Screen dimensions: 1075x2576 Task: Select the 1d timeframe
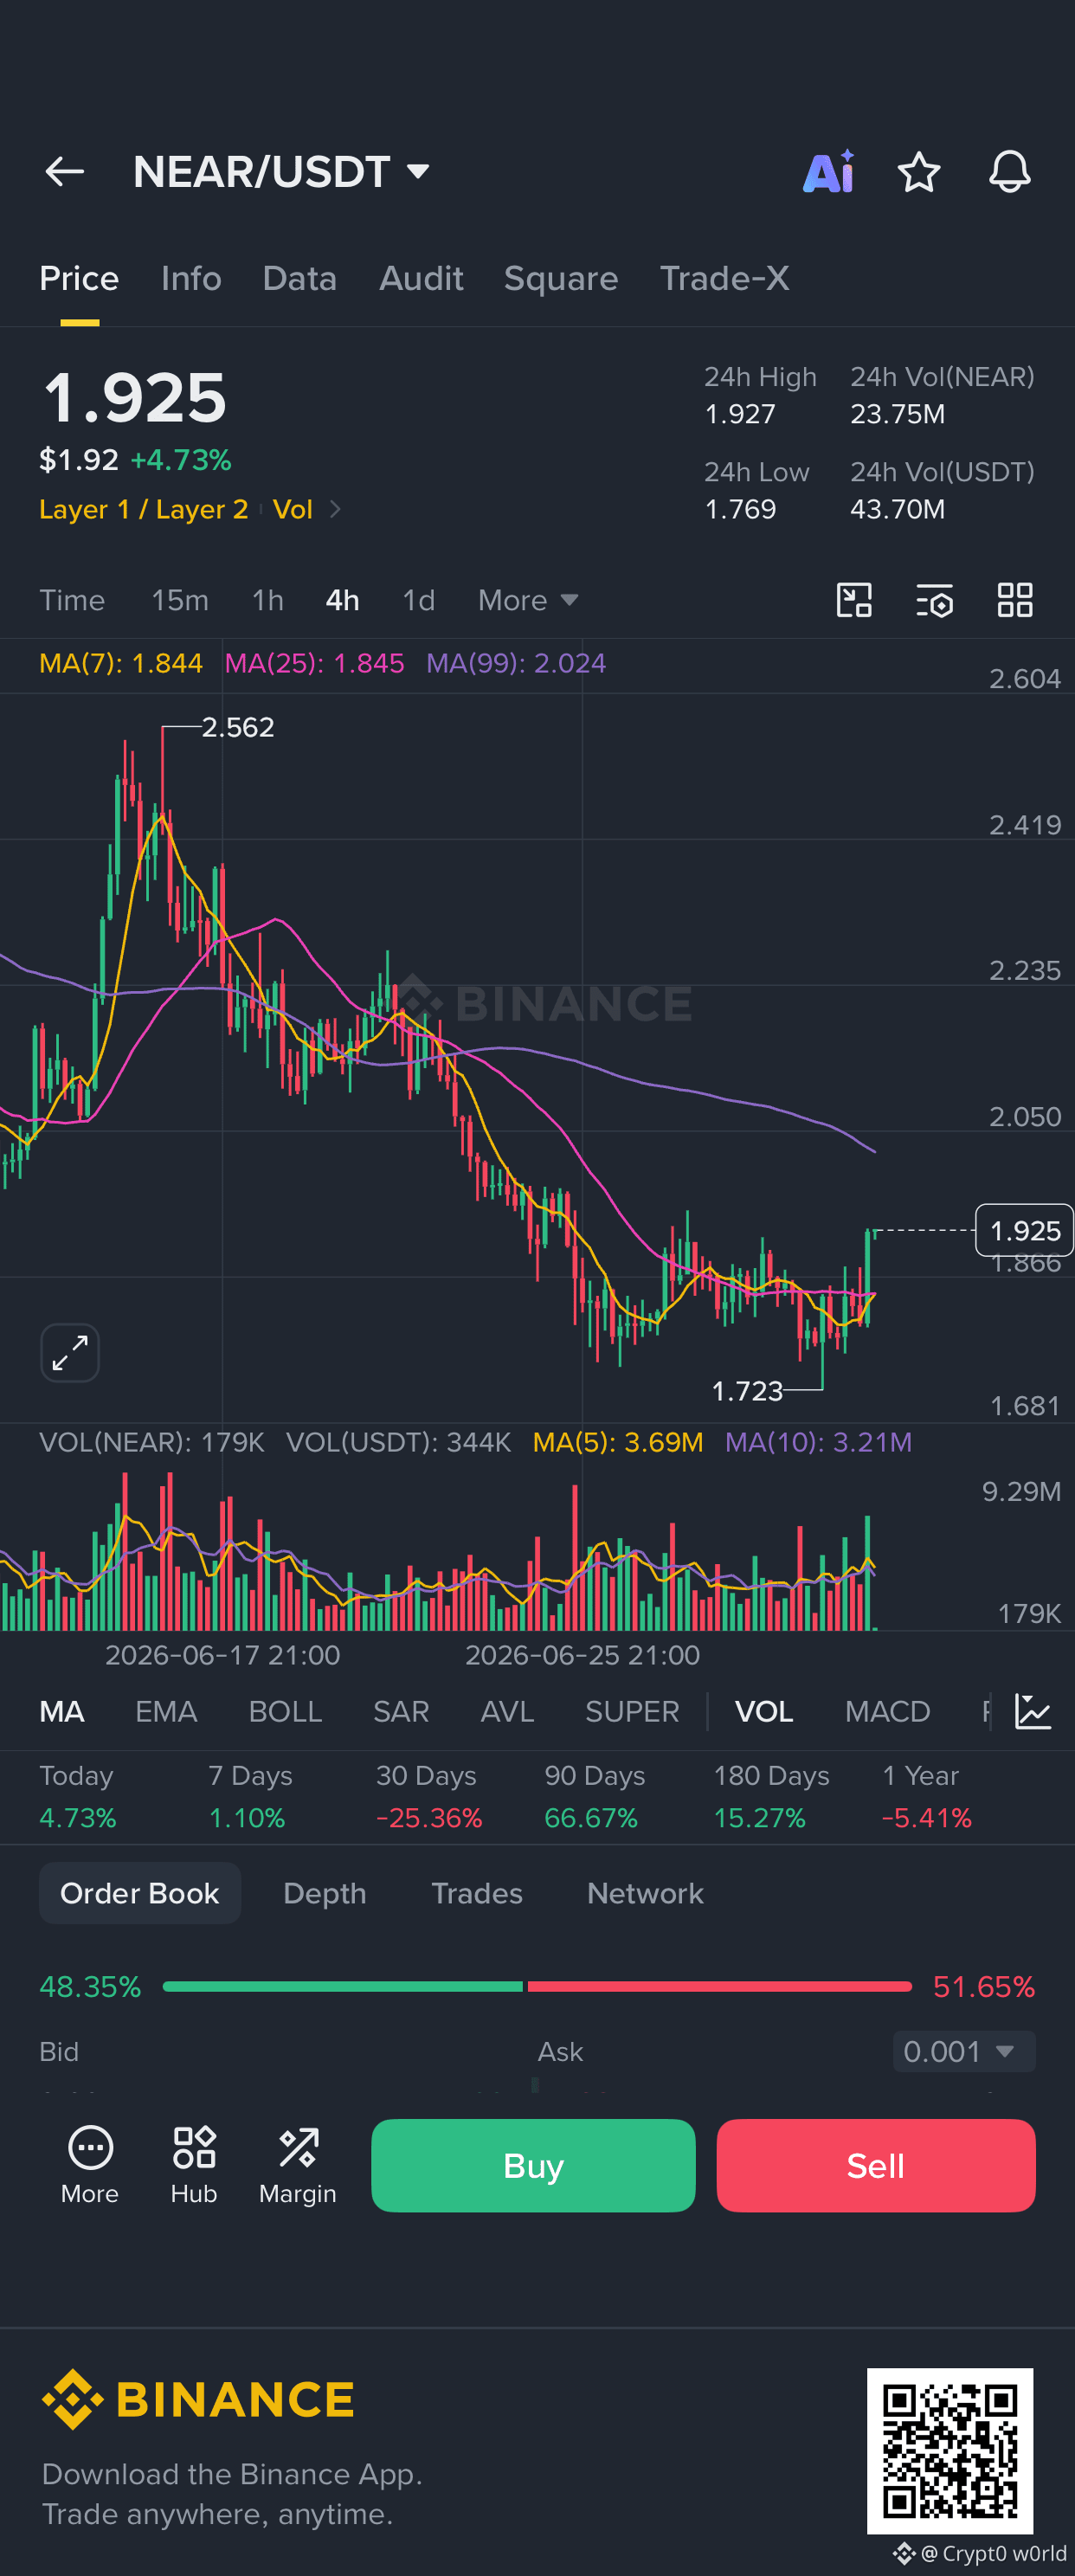[418, 600]
